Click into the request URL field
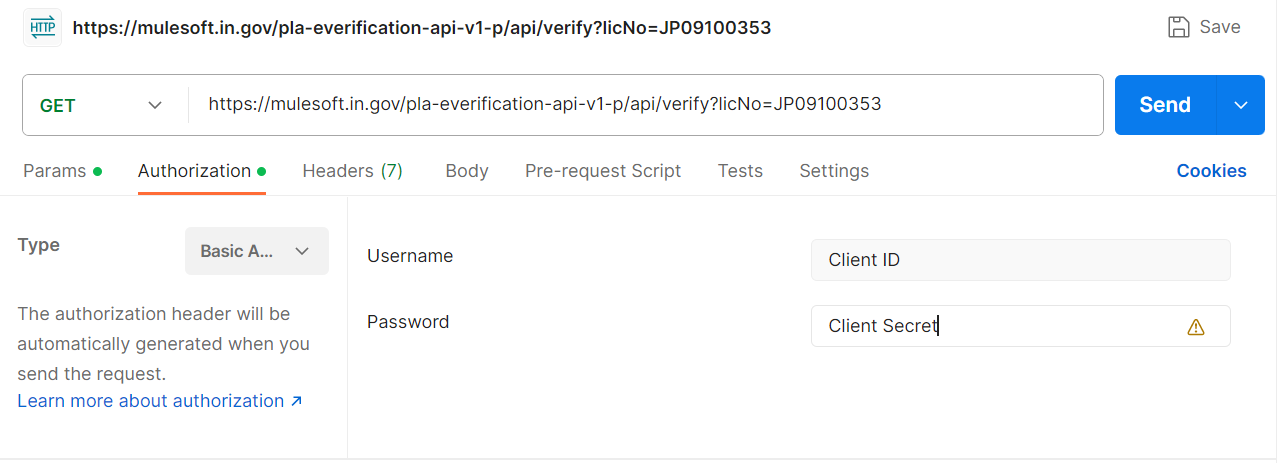 click(x=640, y=105)
